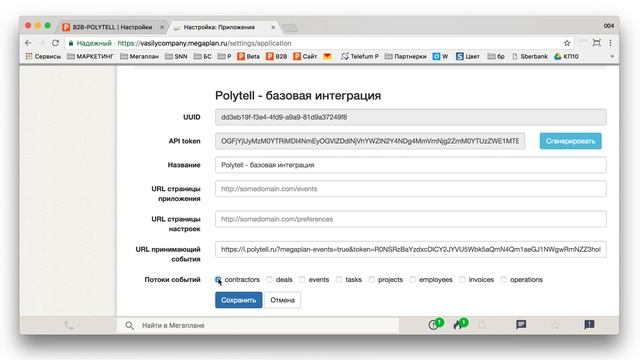Screen dimensions: 640x360
Task: Close the B2B-POLYTELL tab
Action: tap(162, 27)
